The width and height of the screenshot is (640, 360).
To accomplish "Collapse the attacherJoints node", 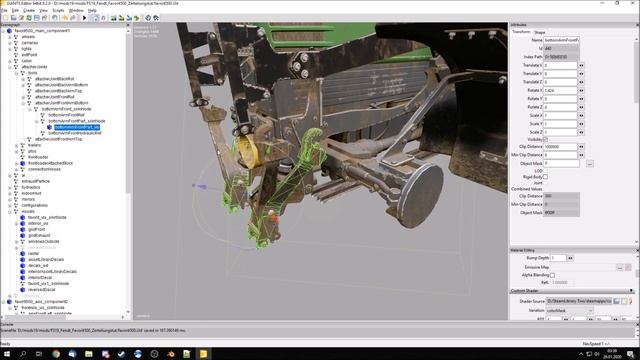I will (10, 67).
